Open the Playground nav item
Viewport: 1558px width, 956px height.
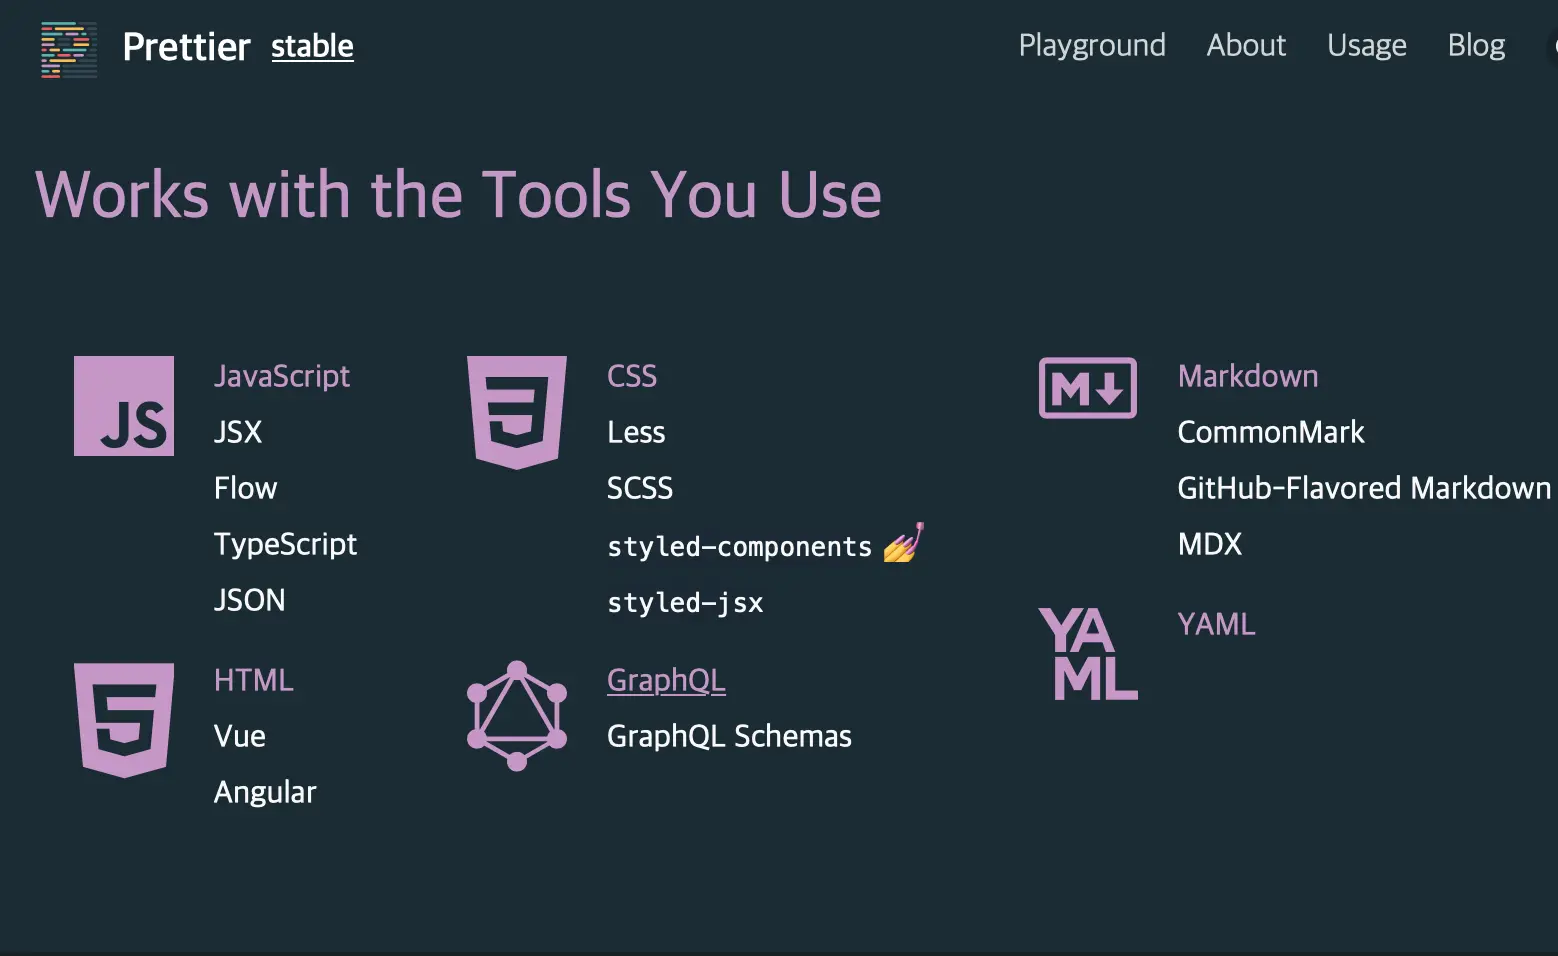pos(1092,46)
